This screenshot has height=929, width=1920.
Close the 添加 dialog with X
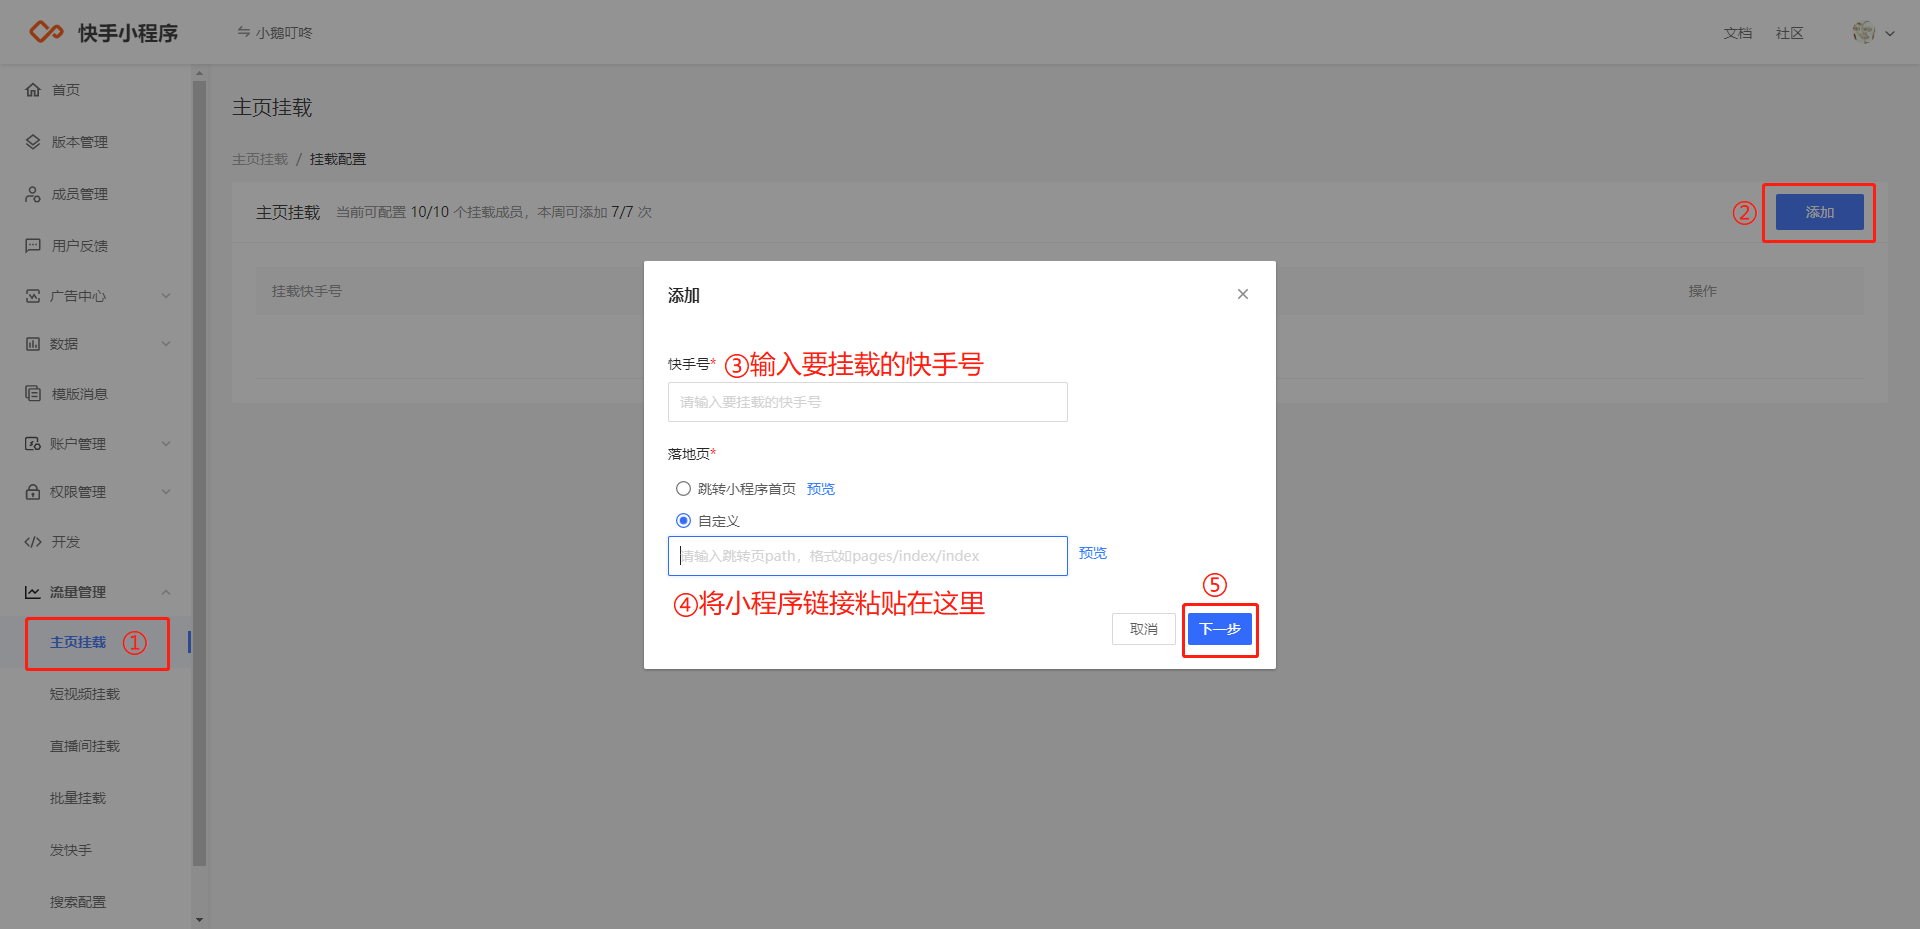coord(1242,294)
